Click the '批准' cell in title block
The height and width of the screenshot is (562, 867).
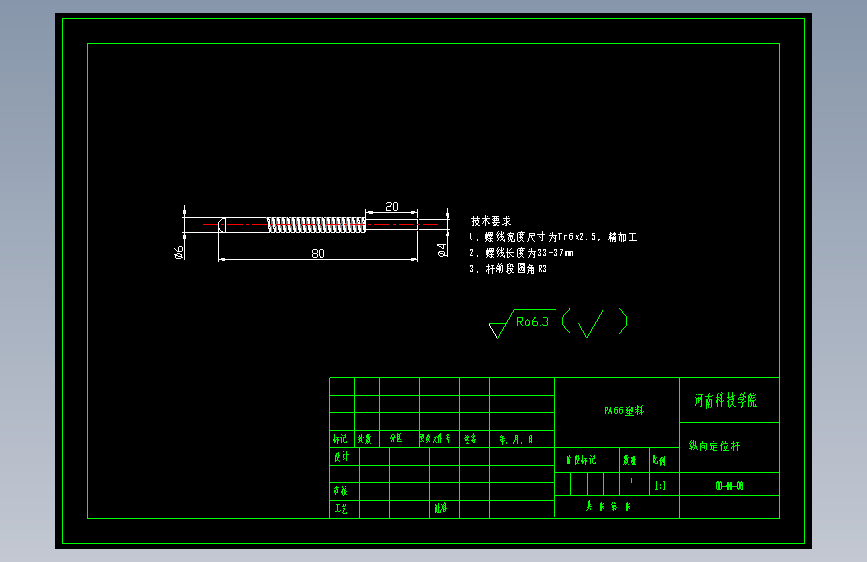click(x=440, y=508)
